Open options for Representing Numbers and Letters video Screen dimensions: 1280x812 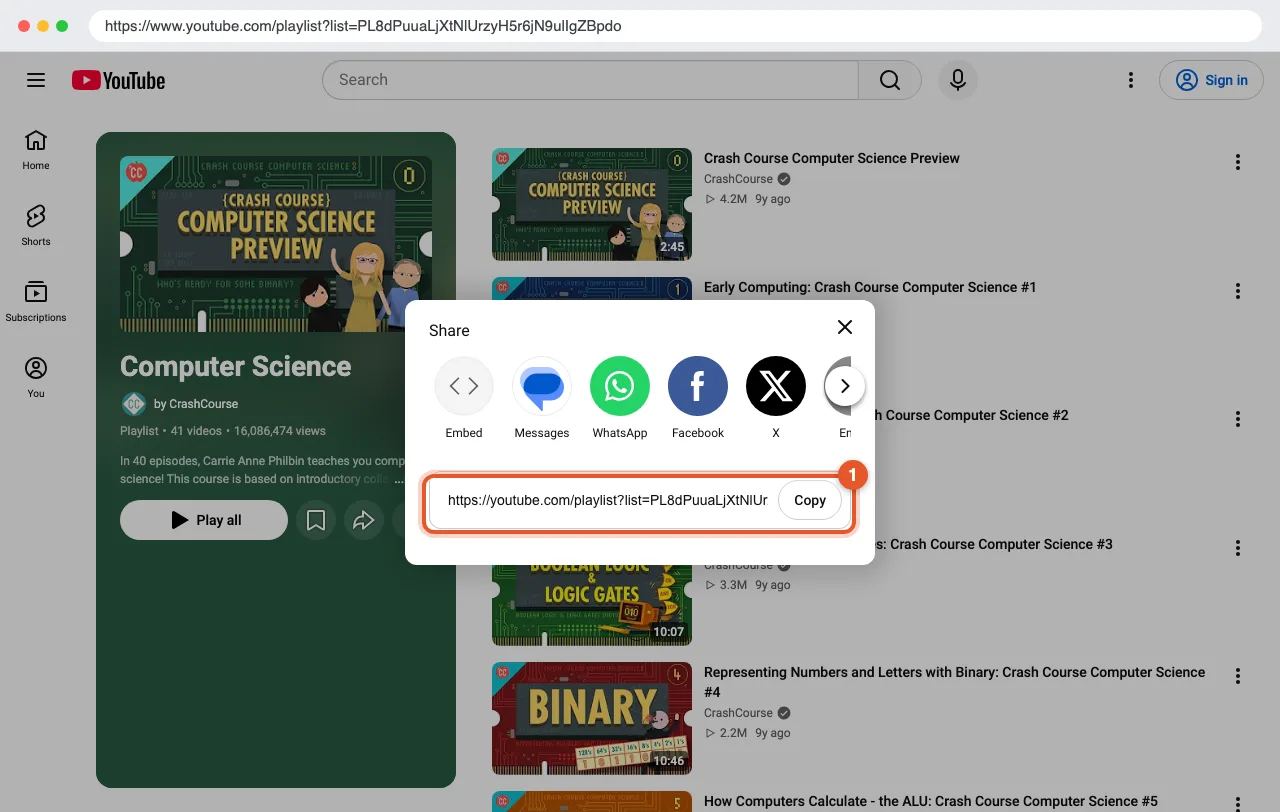tap(1238, 676)
